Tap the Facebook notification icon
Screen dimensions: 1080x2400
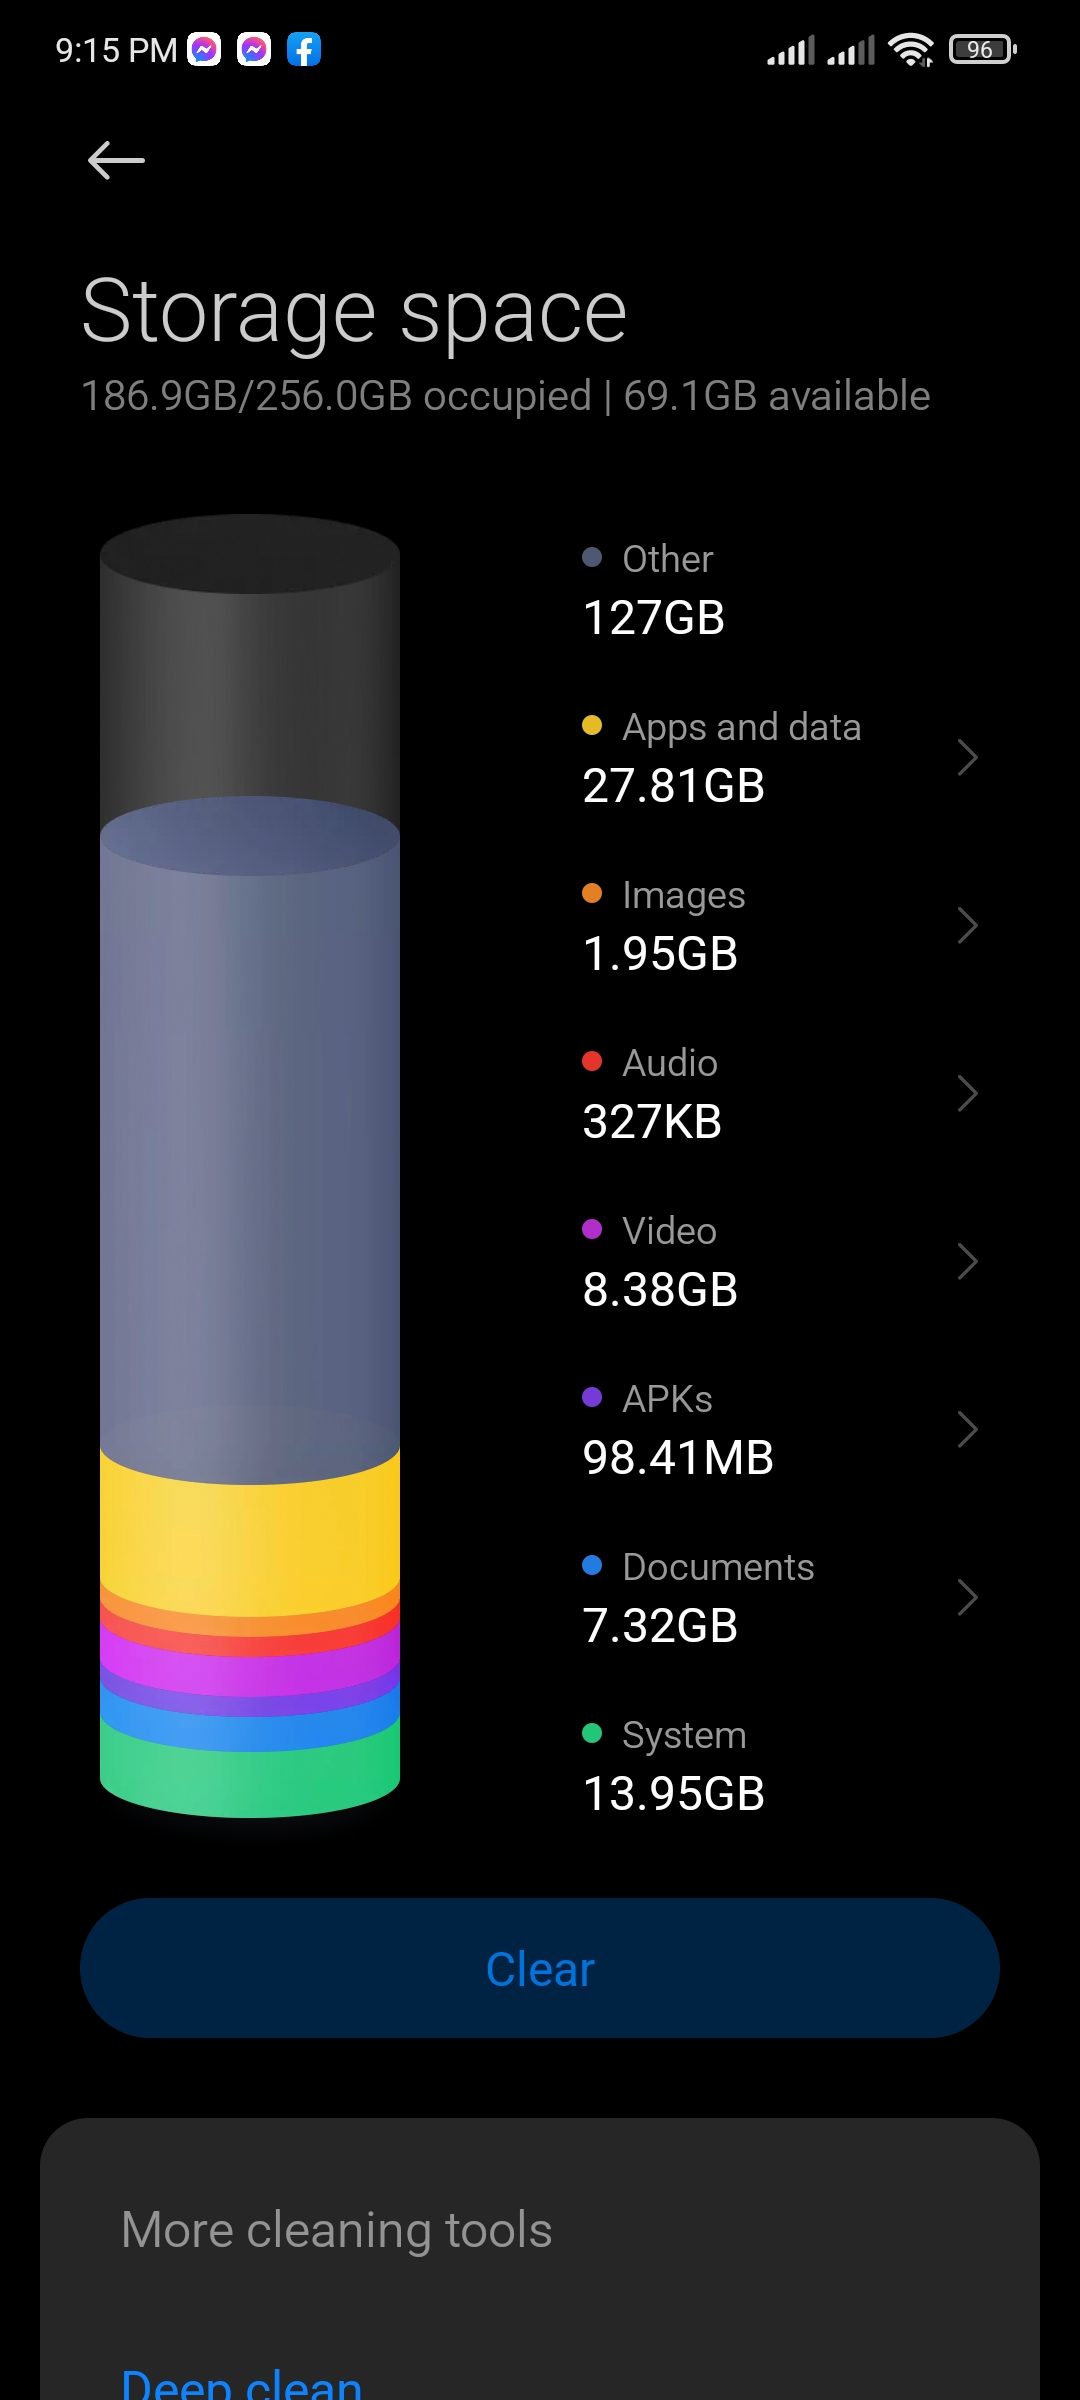304,49
